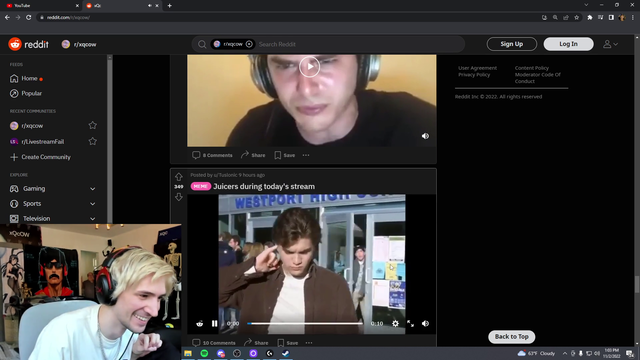
Task: Open the u/Tuslonic user profile link
Action: [225, 175]
